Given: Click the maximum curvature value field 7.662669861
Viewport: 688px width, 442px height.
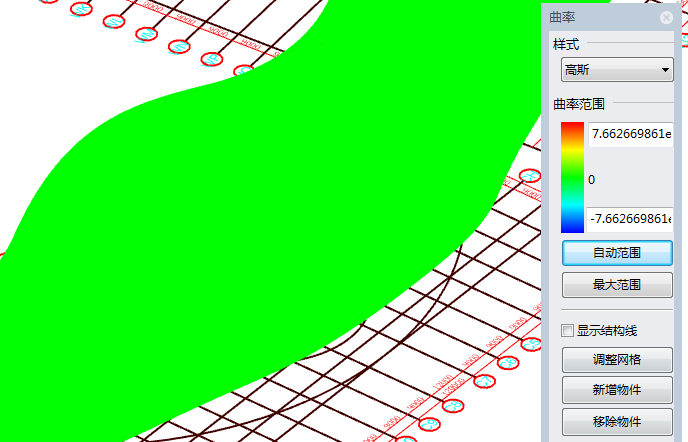Looking at the screenshot, I should pyautogui.click(x=630, y=134).
